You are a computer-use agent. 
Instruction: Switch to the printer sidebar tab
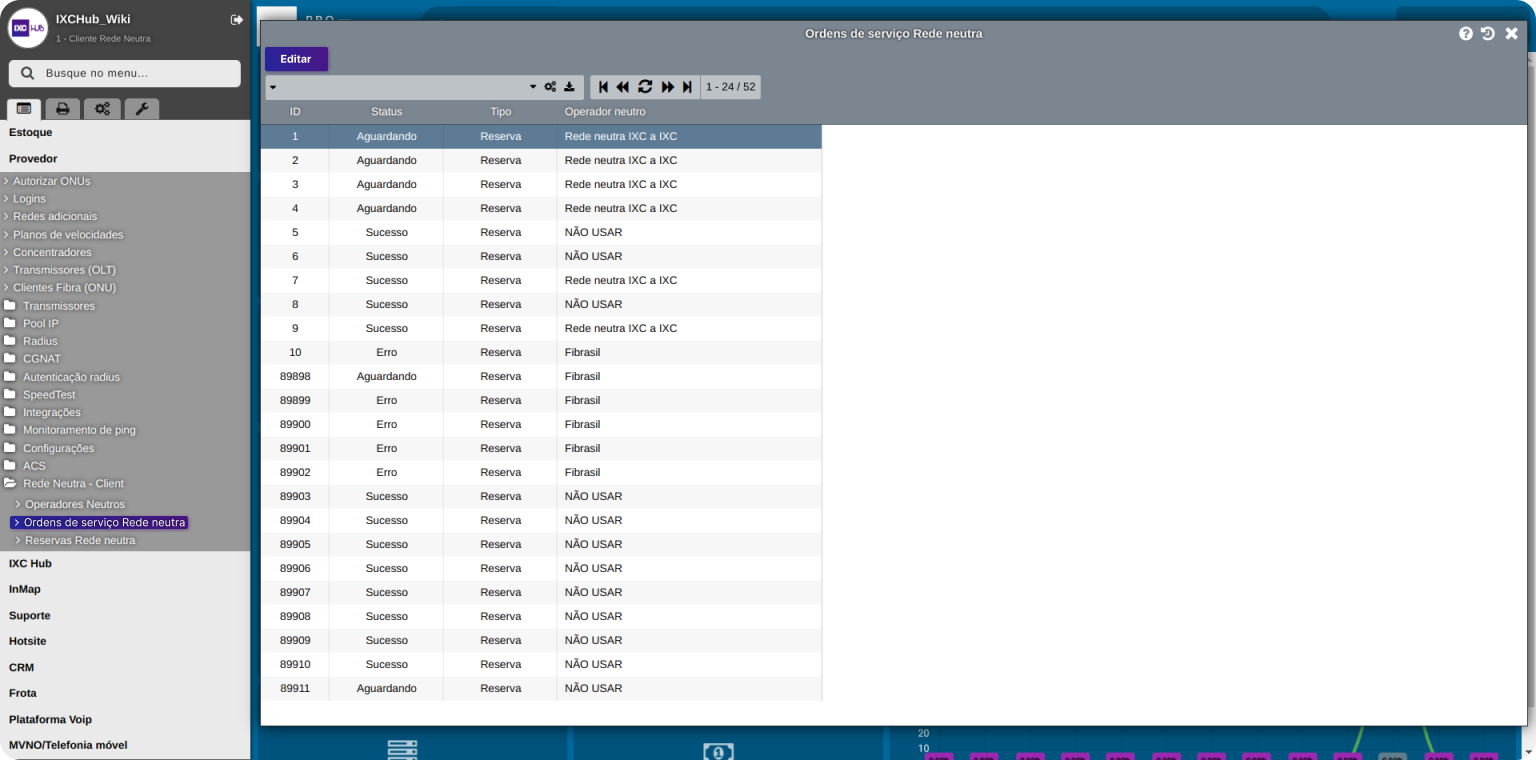click(62, 109)
